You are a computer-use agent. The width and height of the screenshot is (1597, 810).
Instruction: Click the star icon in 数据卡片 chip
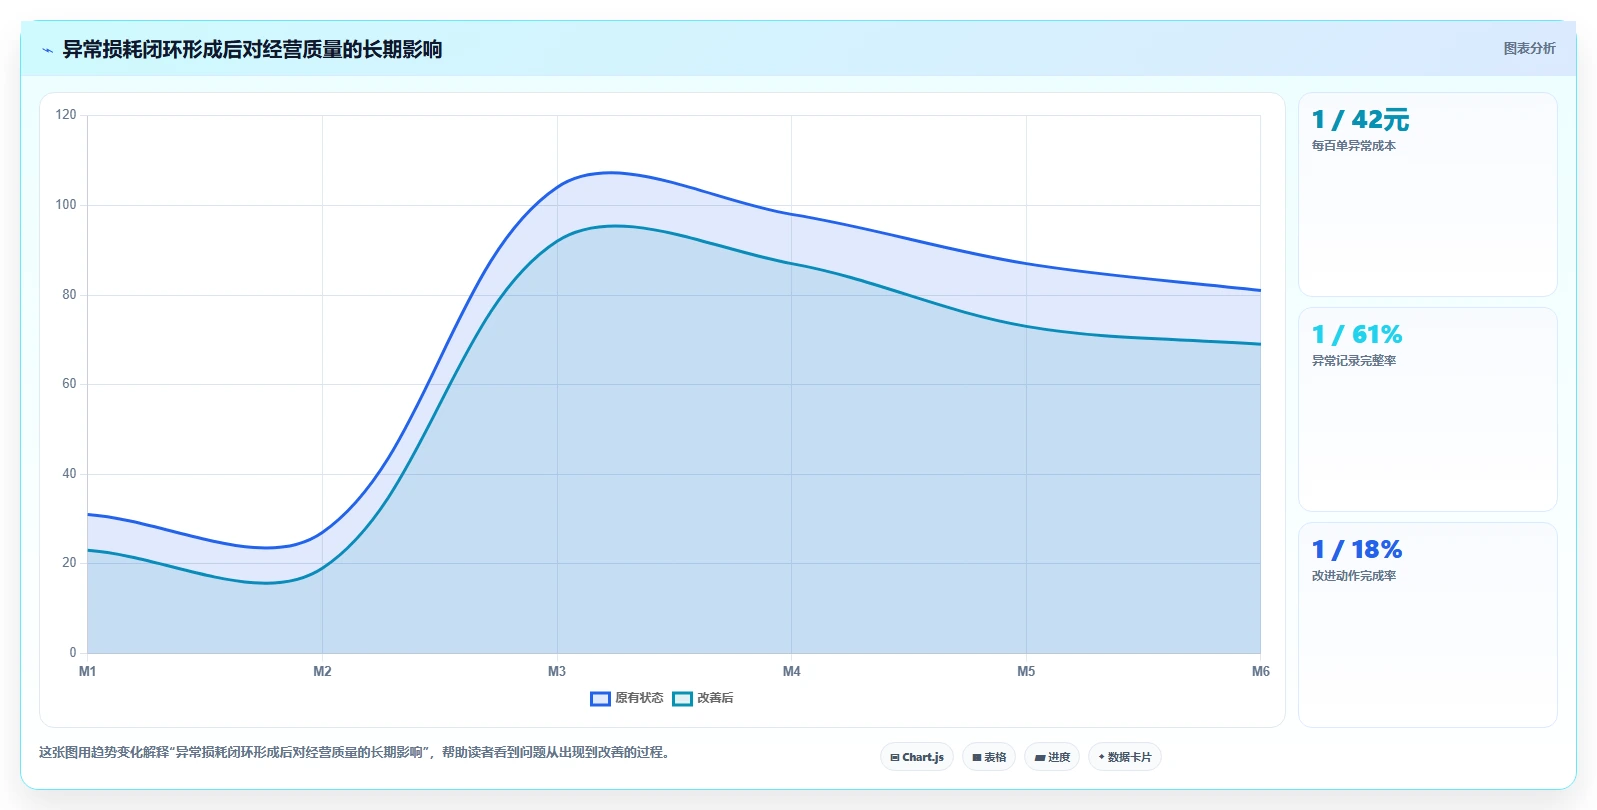click(x=1102, y=757)
